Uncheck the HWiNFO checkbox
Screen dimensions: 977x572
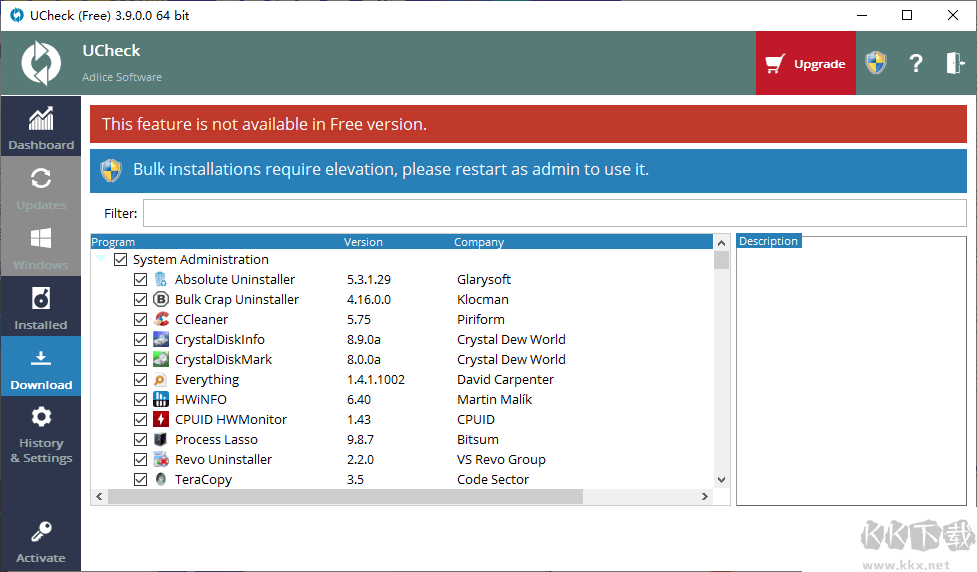tap(140, 399)
